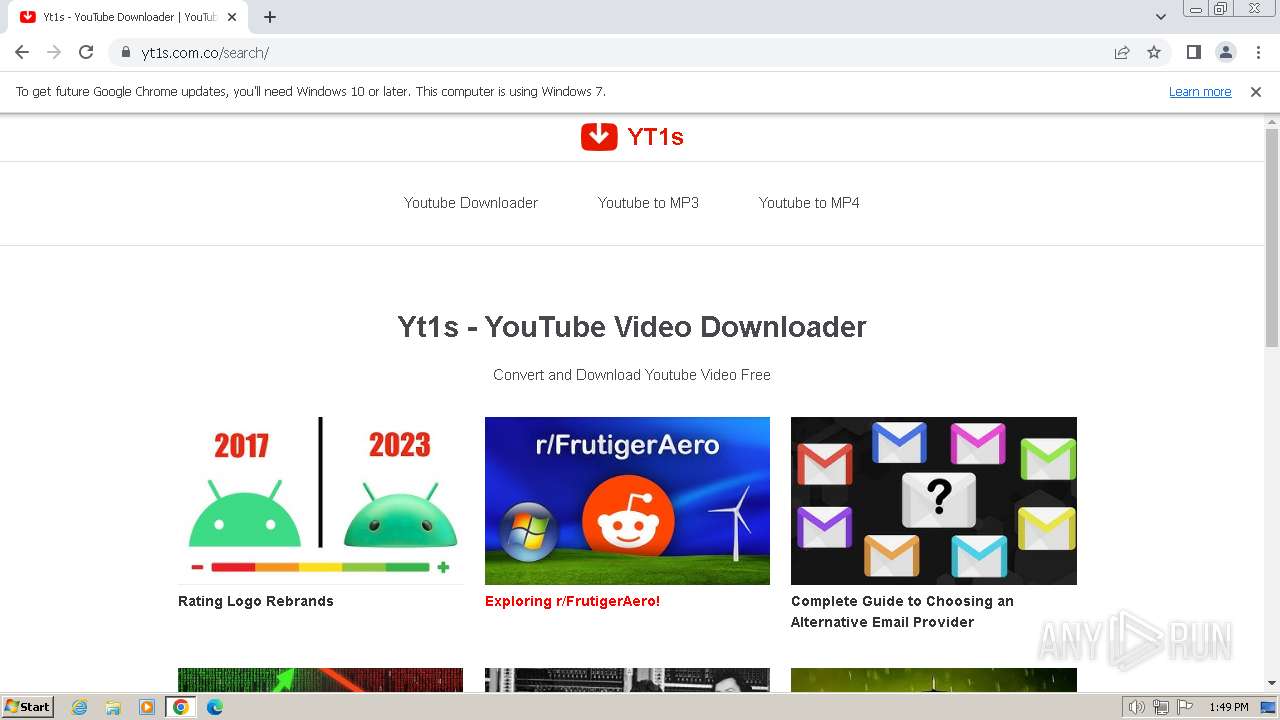The image size is (1280, 720).
Task: Open the Chrome three-dot menu
Action: (1258, 52)
